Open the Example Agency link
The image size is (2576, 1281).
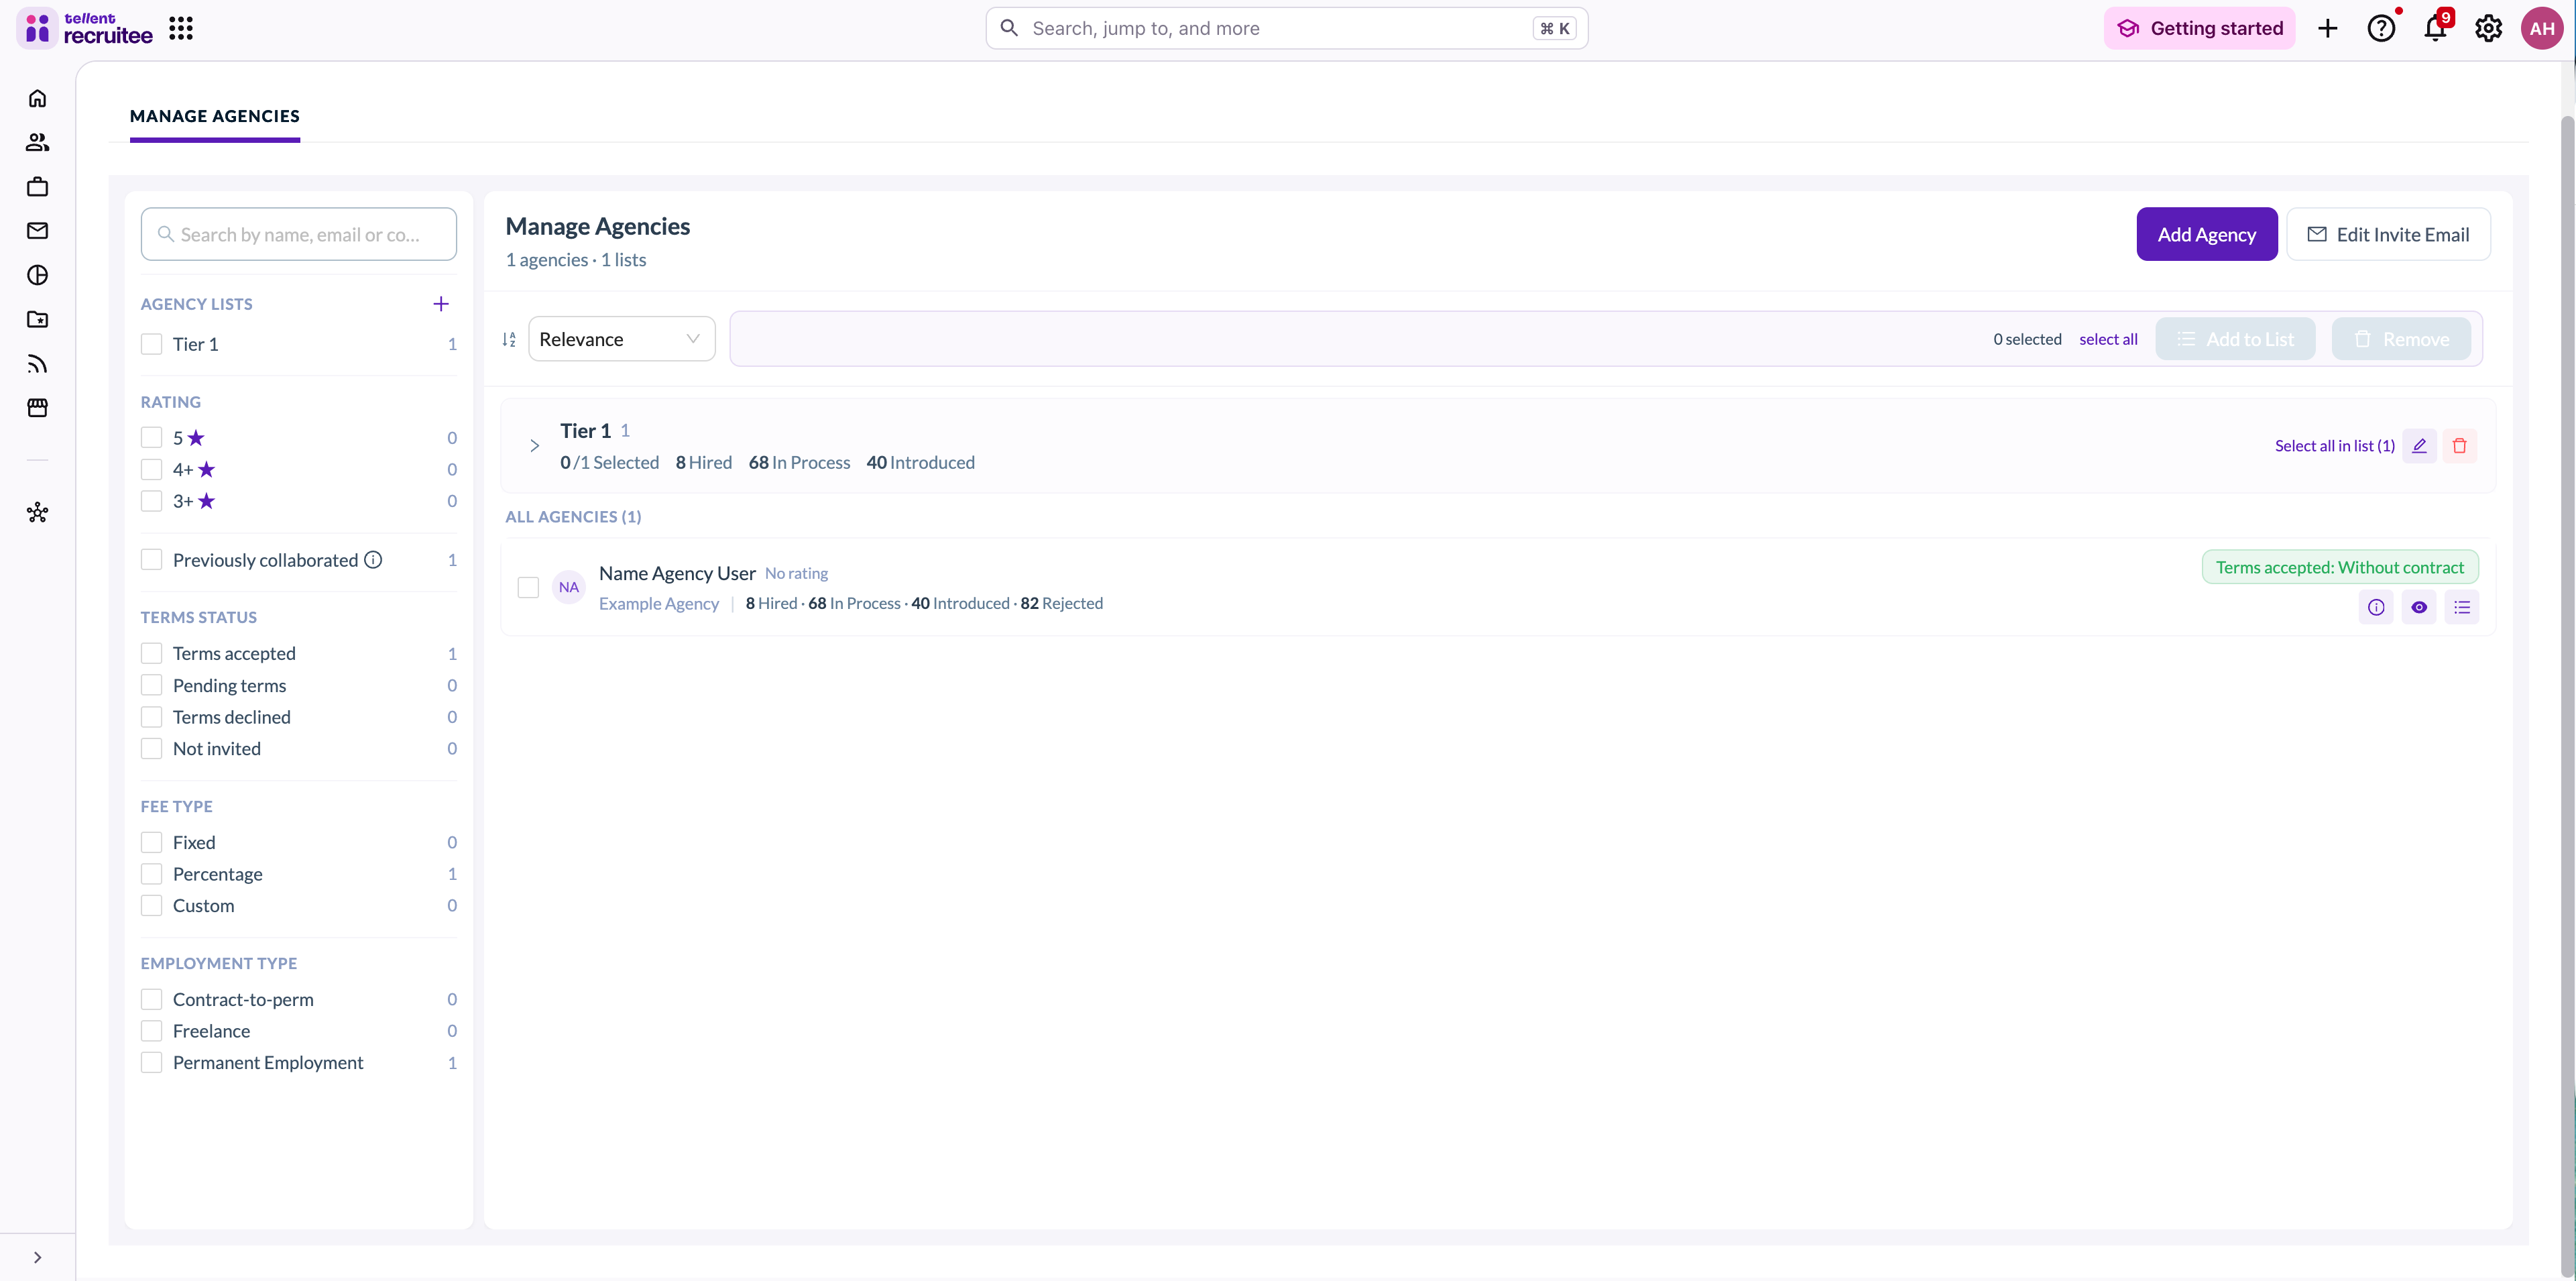tap(659, 603)
